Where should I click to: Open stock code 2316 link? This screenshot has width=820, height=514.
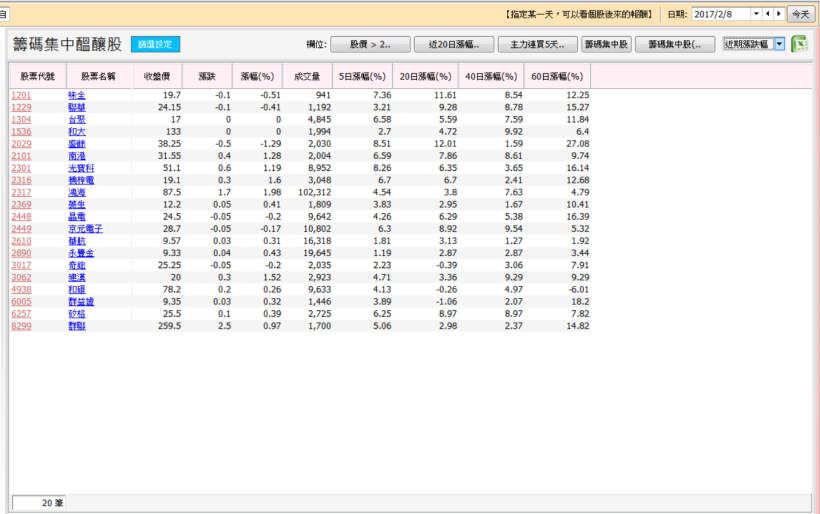point(21,180)
